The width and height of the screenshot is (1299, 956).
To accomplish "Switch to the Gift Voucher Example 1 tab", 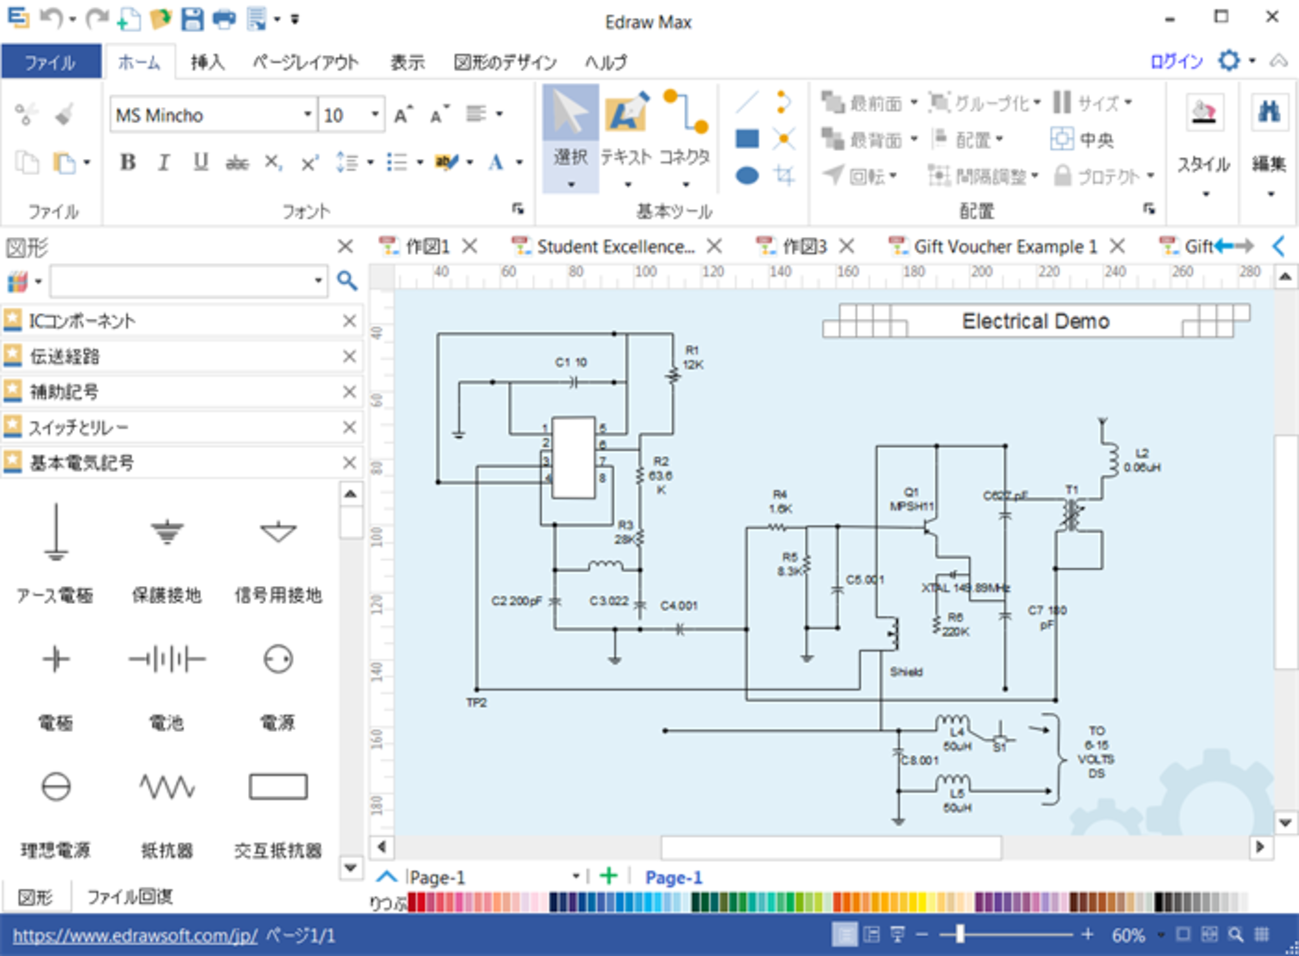I will tap(1004, 246).
